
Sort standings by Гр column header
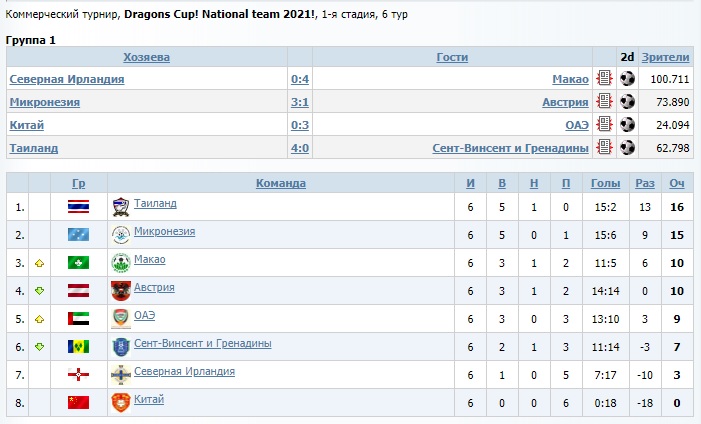pos(79,183)
